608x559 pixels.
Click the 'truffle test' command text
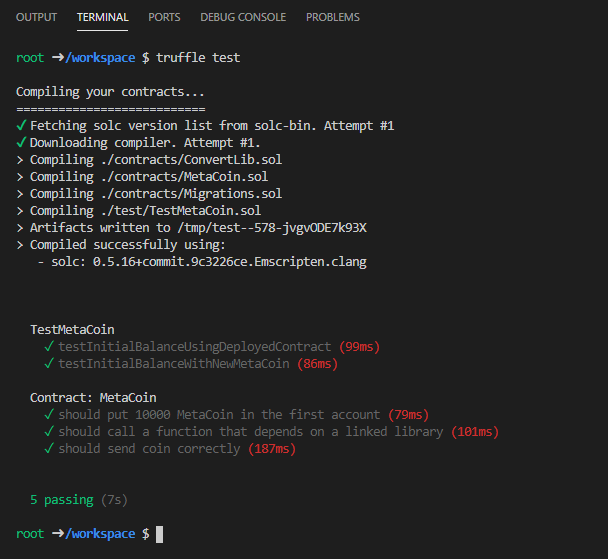coord(198,58)
